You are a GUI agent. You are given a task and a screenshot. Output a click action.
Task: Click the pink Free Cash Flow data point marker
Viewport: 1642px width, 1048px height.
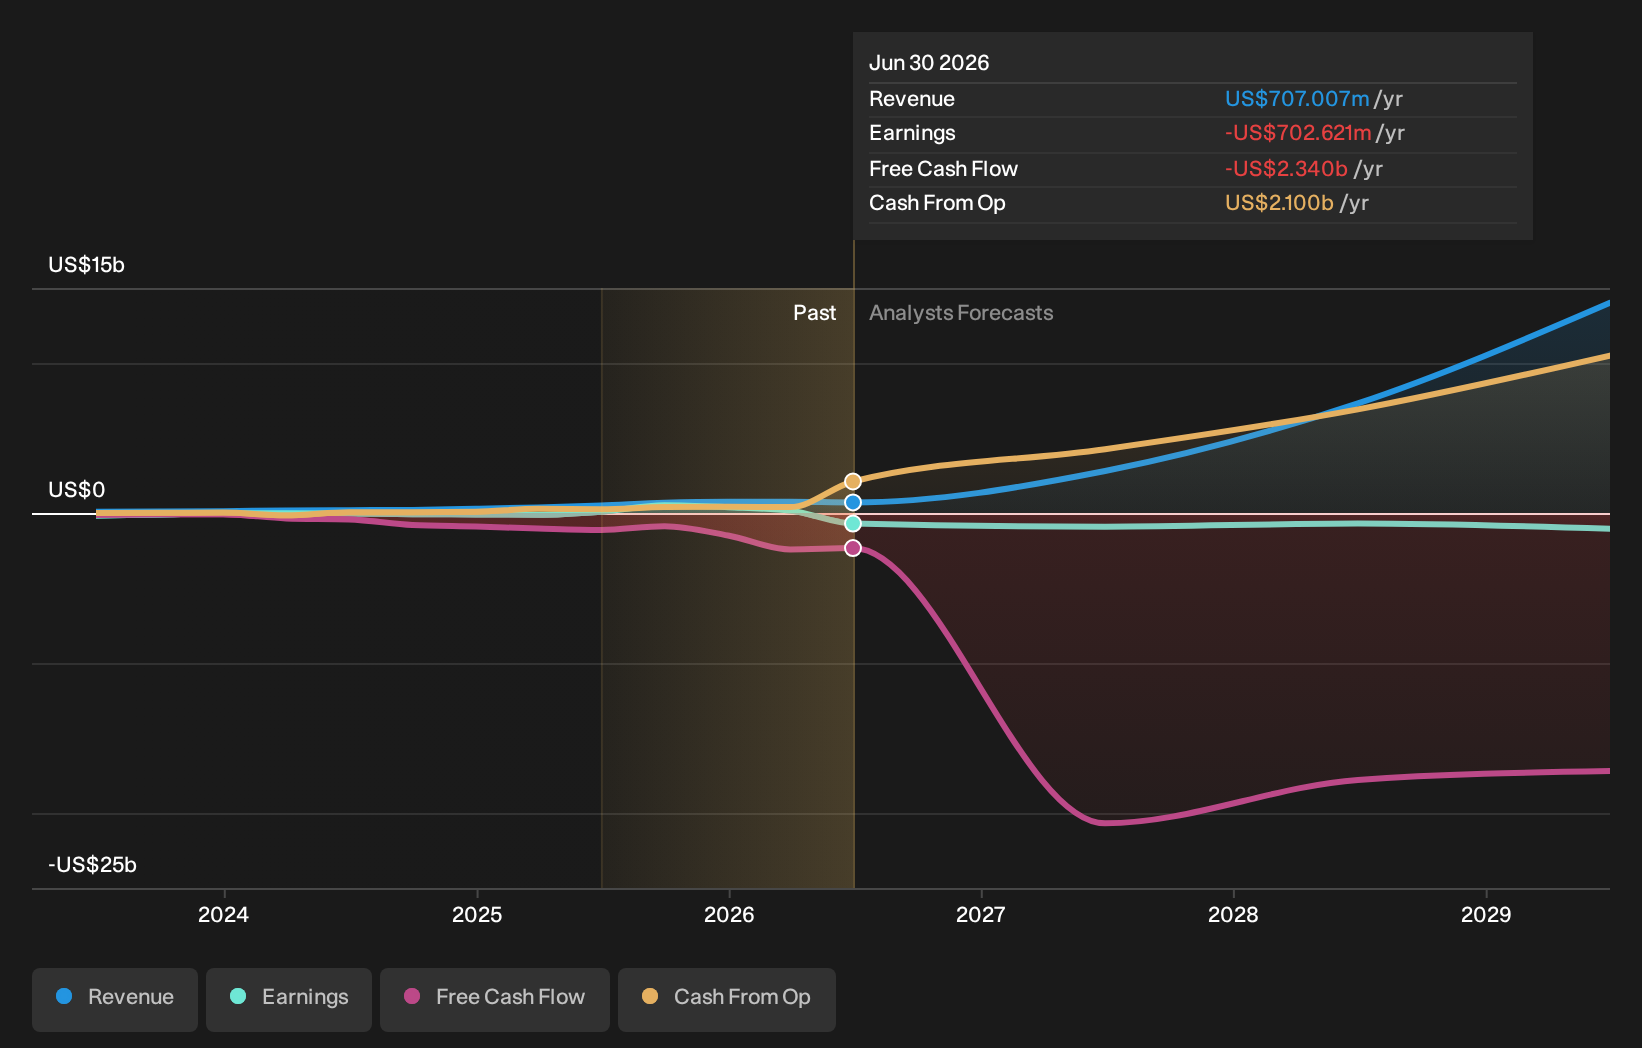tap(853, 548)
